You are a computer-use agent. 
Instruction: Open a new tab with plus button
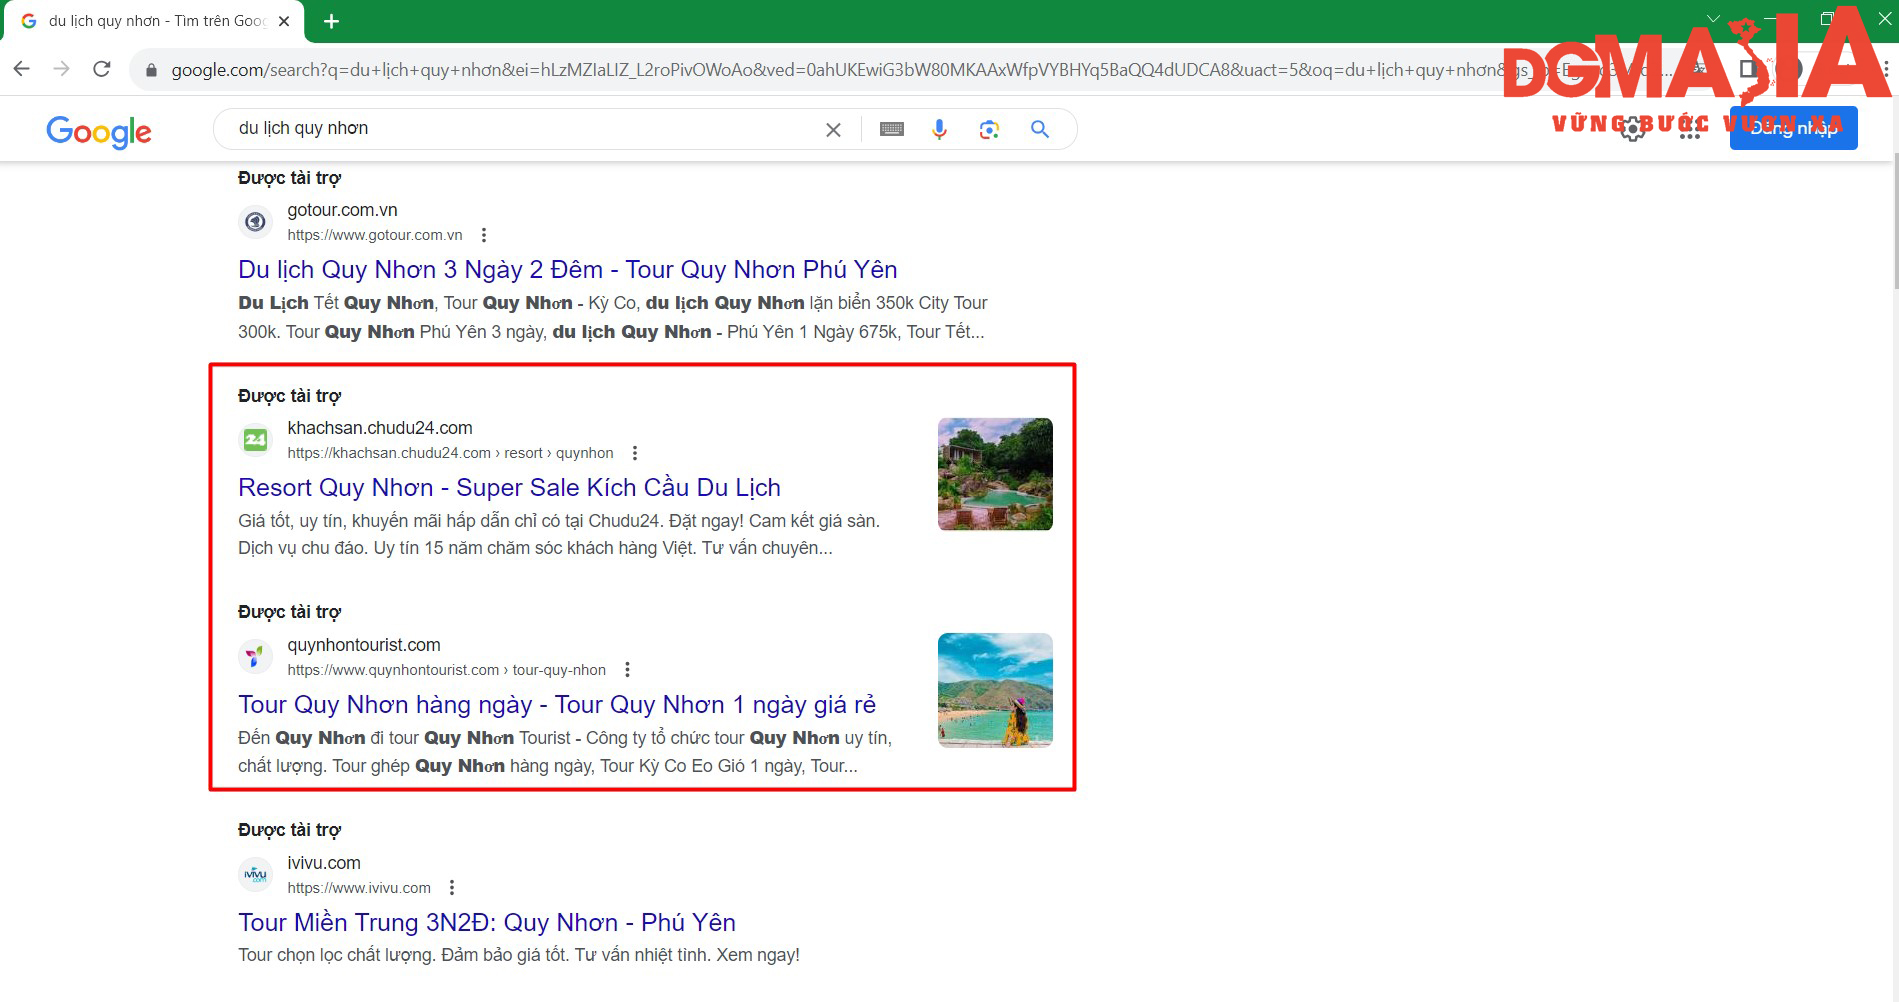(x=332, y=21)
